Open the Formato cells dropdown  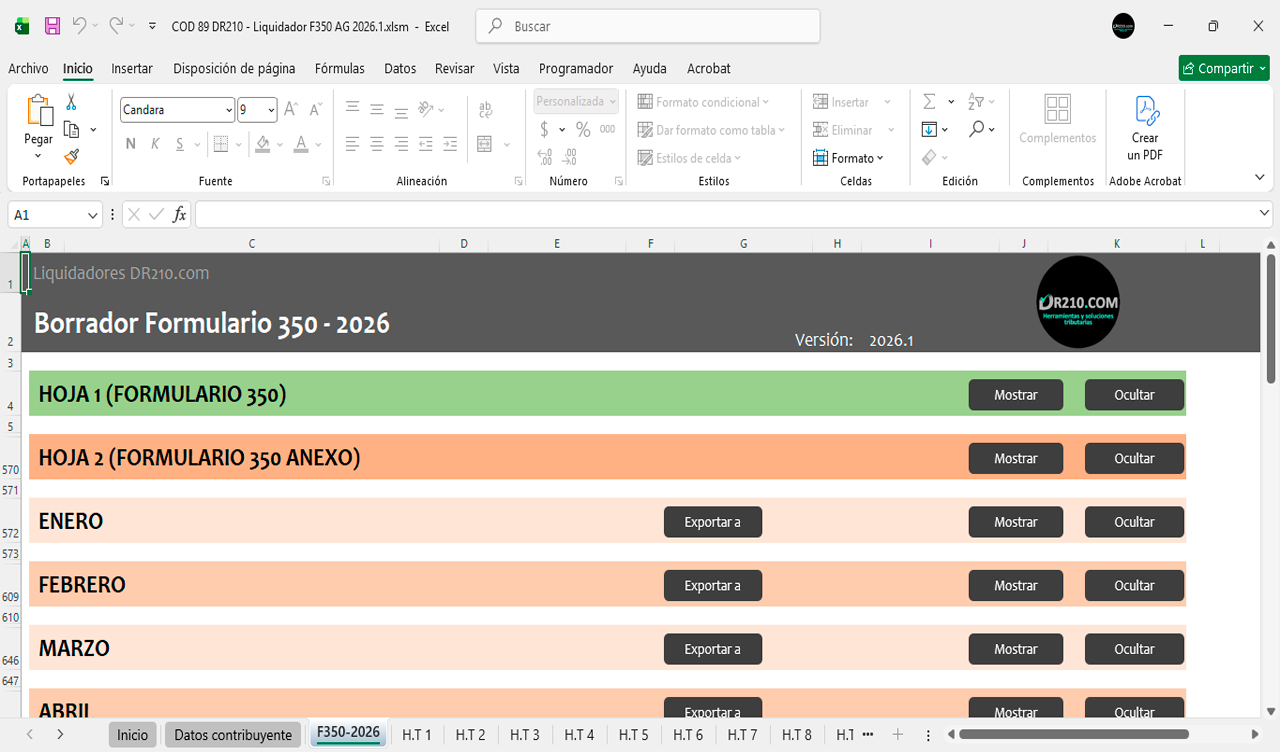[x=849, y=158]
